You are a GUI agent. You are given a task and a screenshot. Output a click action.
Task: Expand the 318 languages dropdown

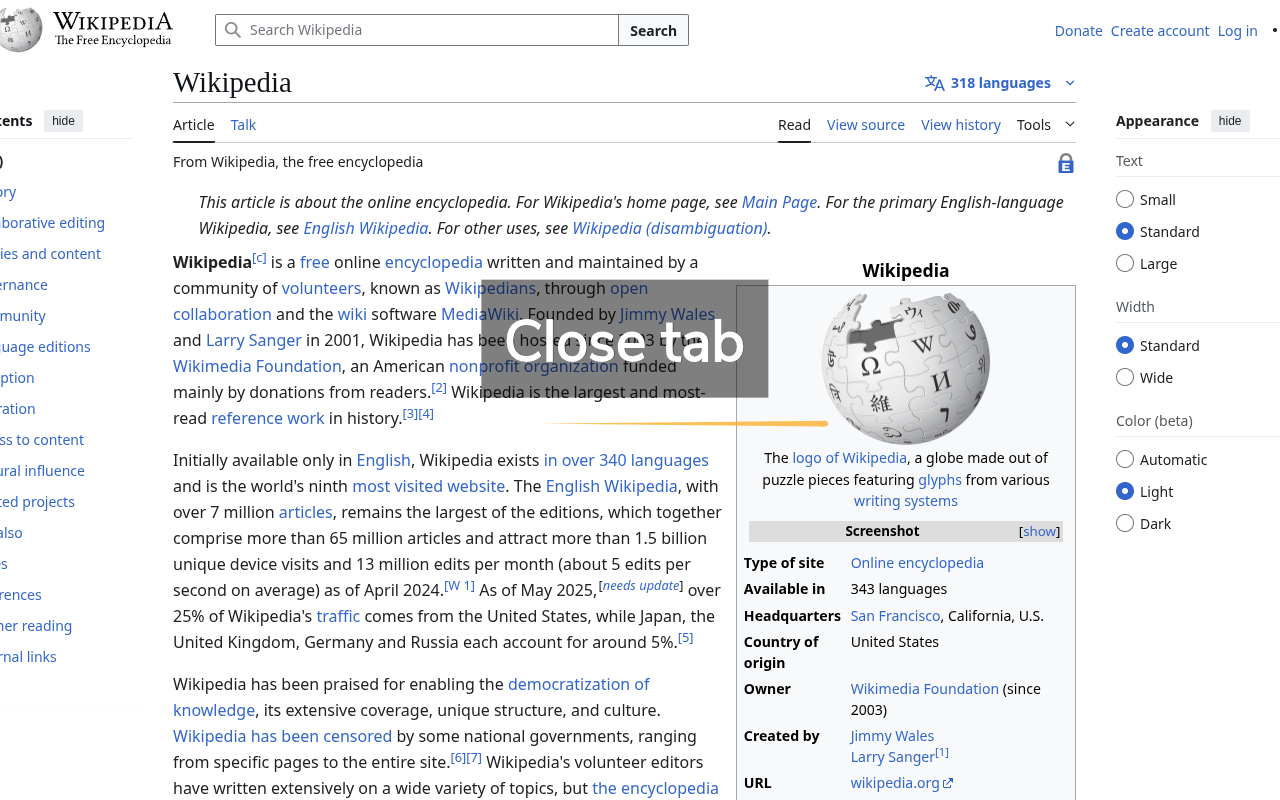tap(1069, 82)
